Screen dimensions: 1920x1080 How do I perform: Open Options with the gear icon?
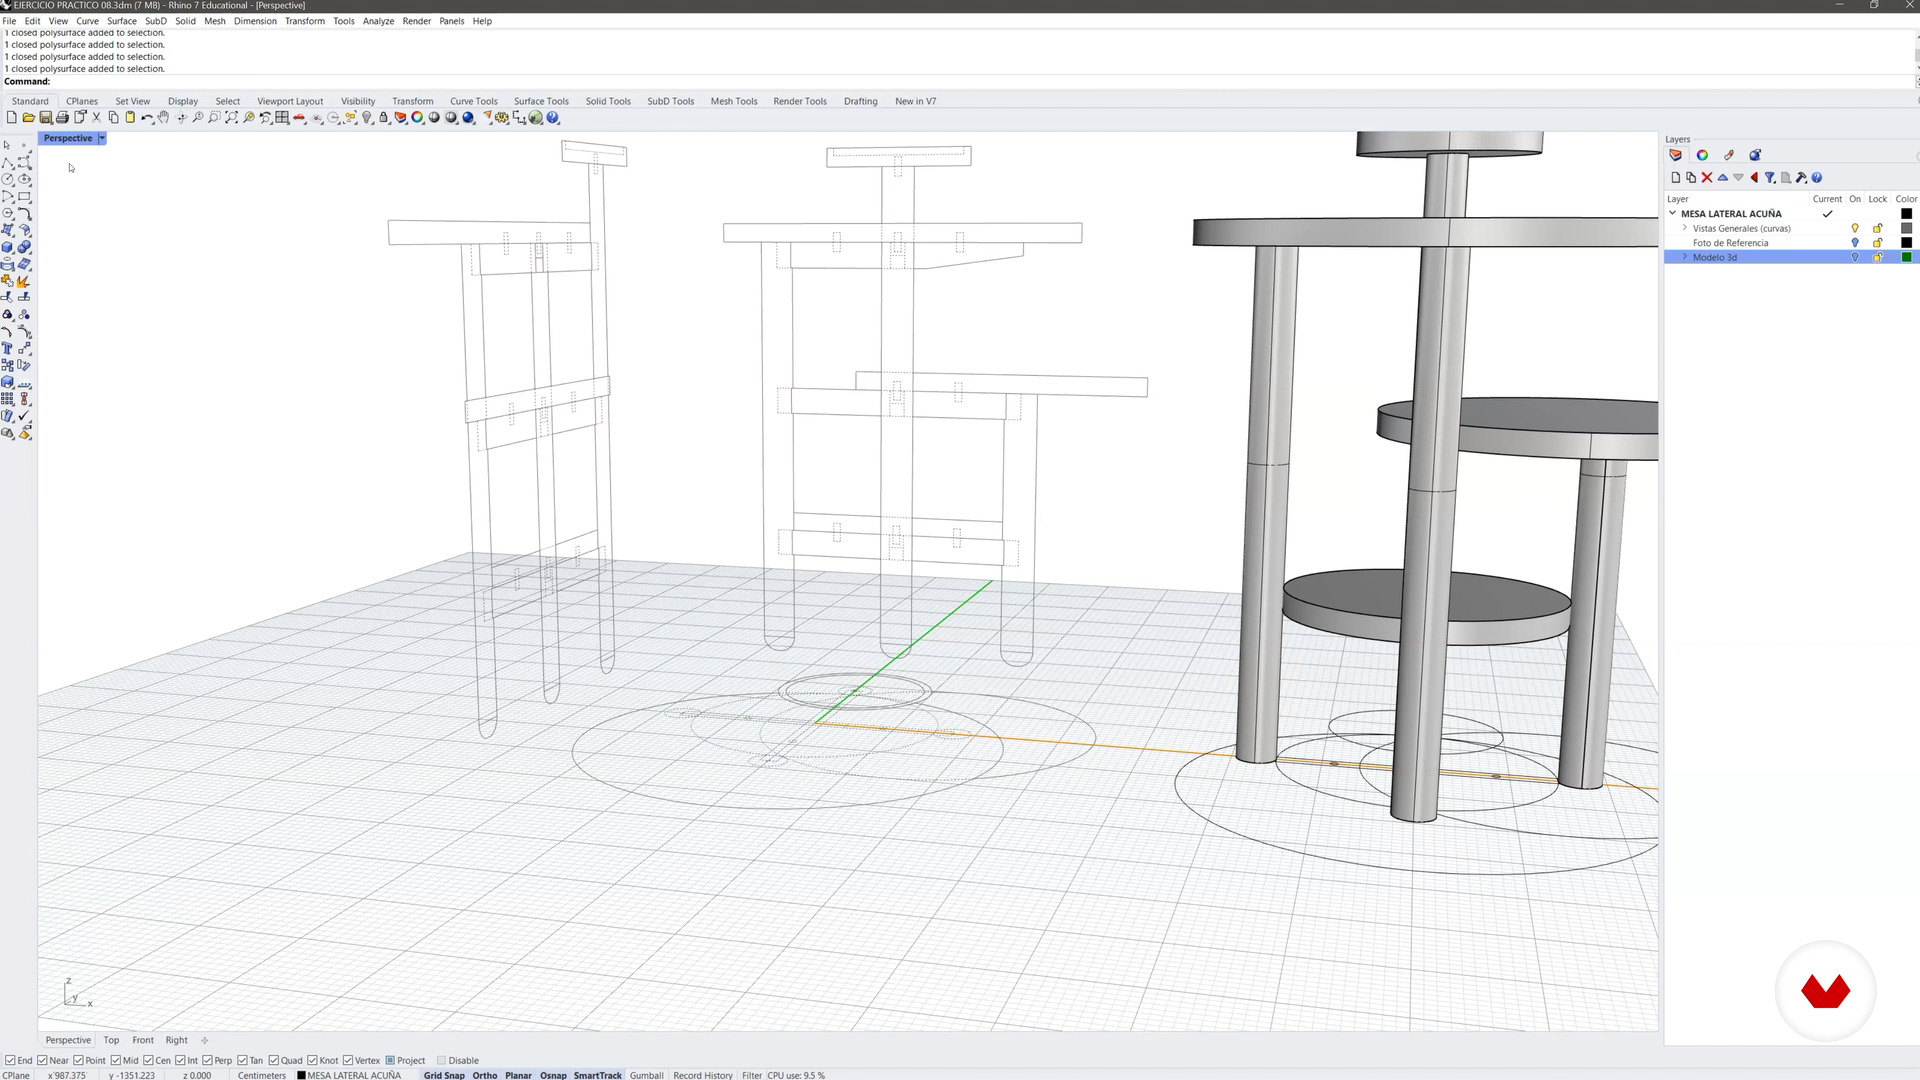click(x=502, y=118)
